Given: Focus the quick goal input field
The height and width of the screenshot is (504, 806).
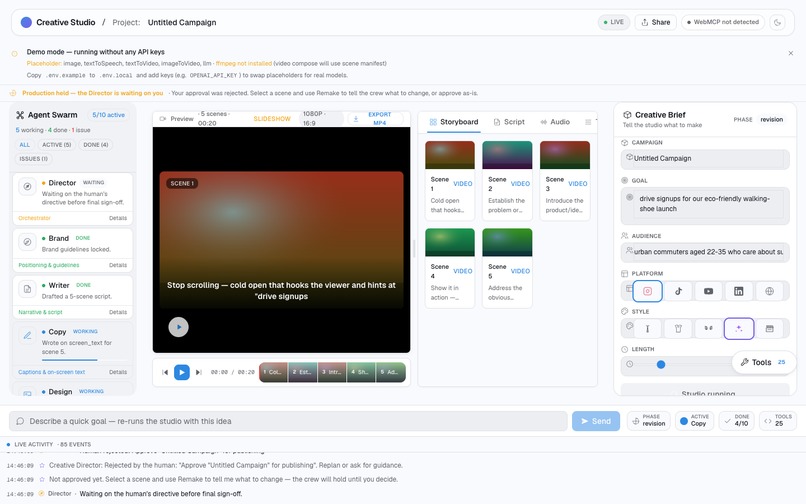Looking at the screenshot, I should pyautogui.click(x=288, y=421).
